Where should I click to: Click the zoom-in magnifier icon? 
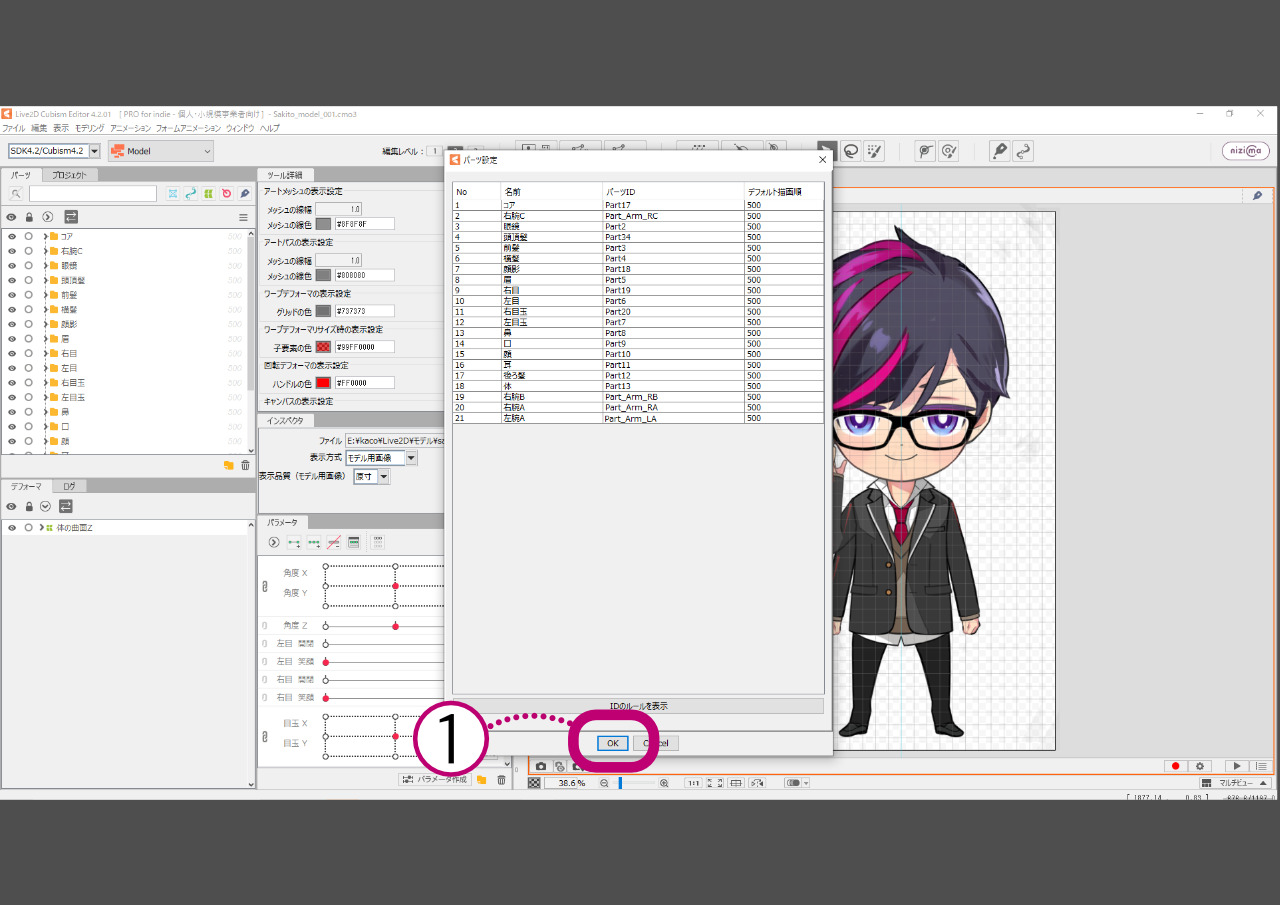664,783
